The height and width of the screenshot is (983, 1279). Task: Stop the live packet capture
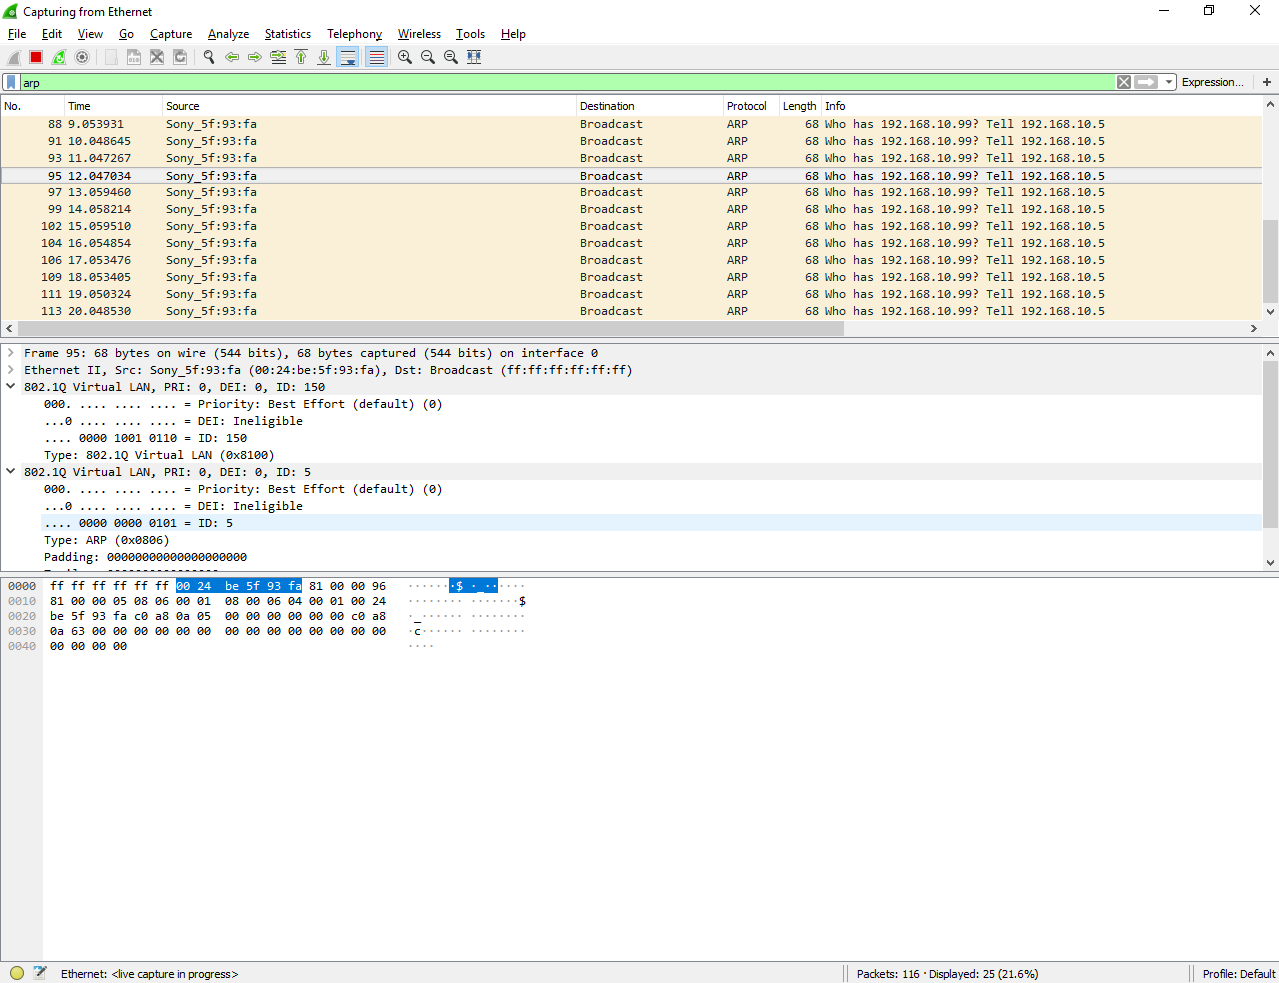35,57
